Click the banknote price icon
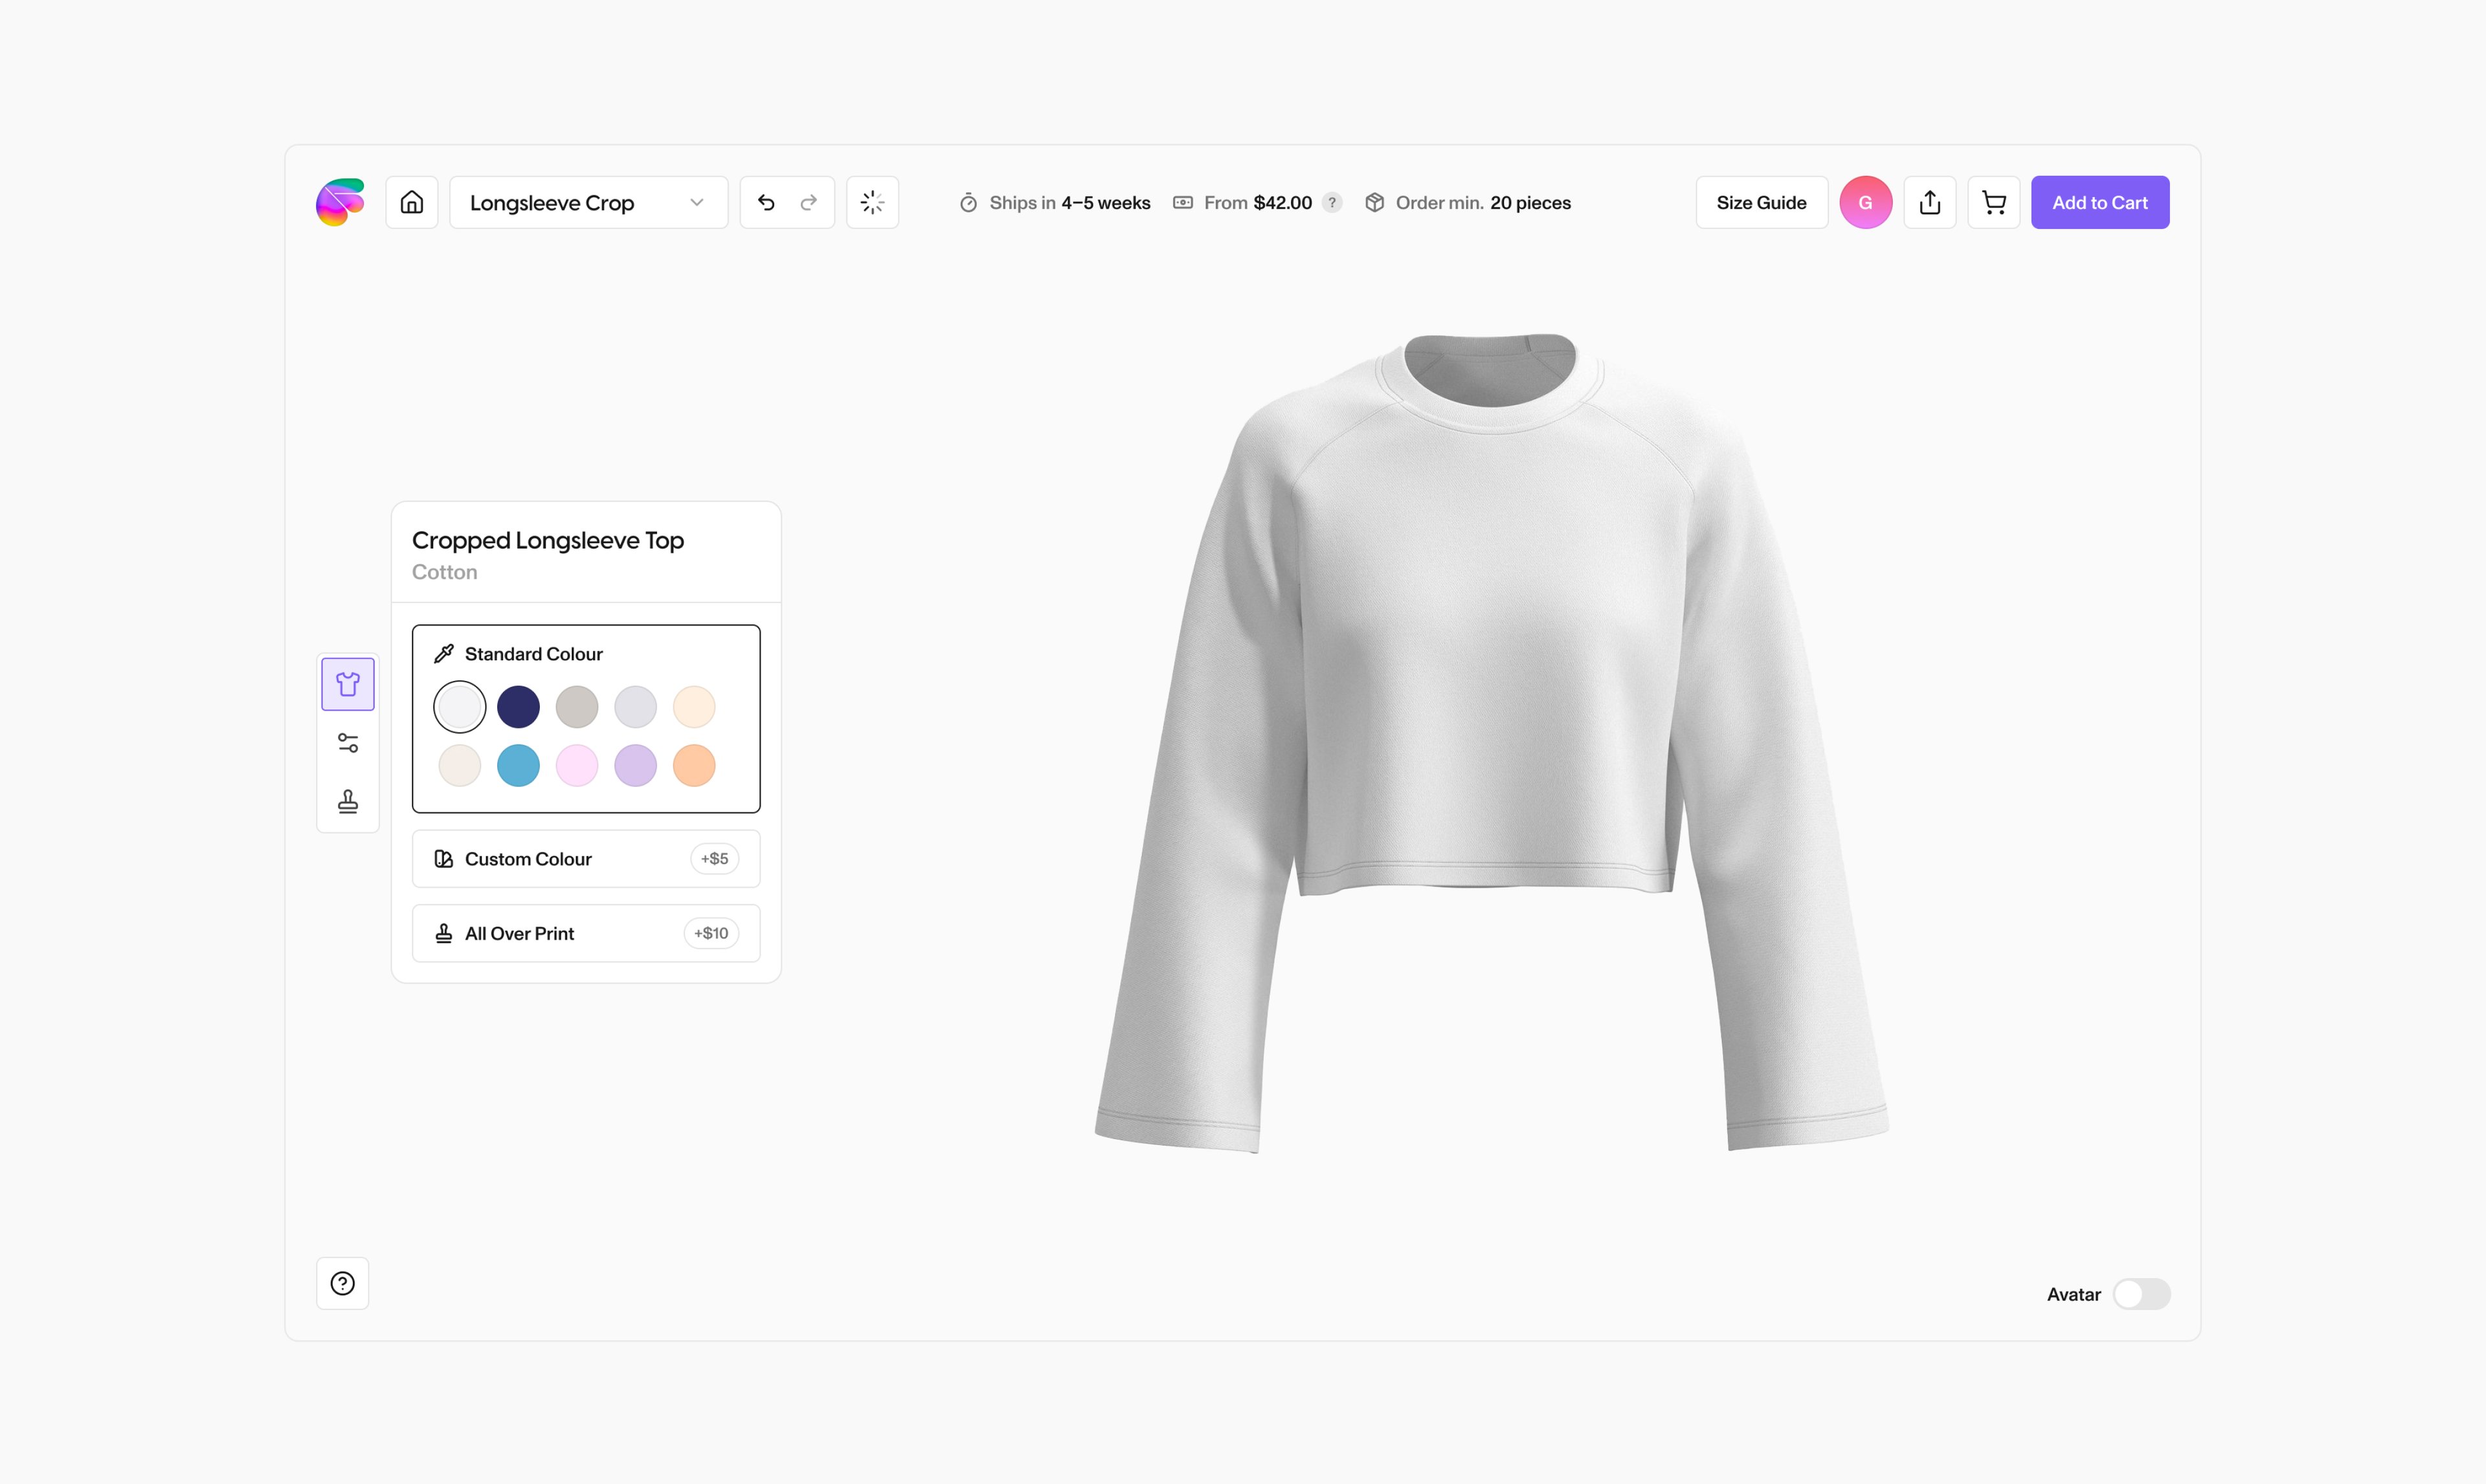Image resolution: width=2486 pixels, height=1484 pixels. point(1183,202)
